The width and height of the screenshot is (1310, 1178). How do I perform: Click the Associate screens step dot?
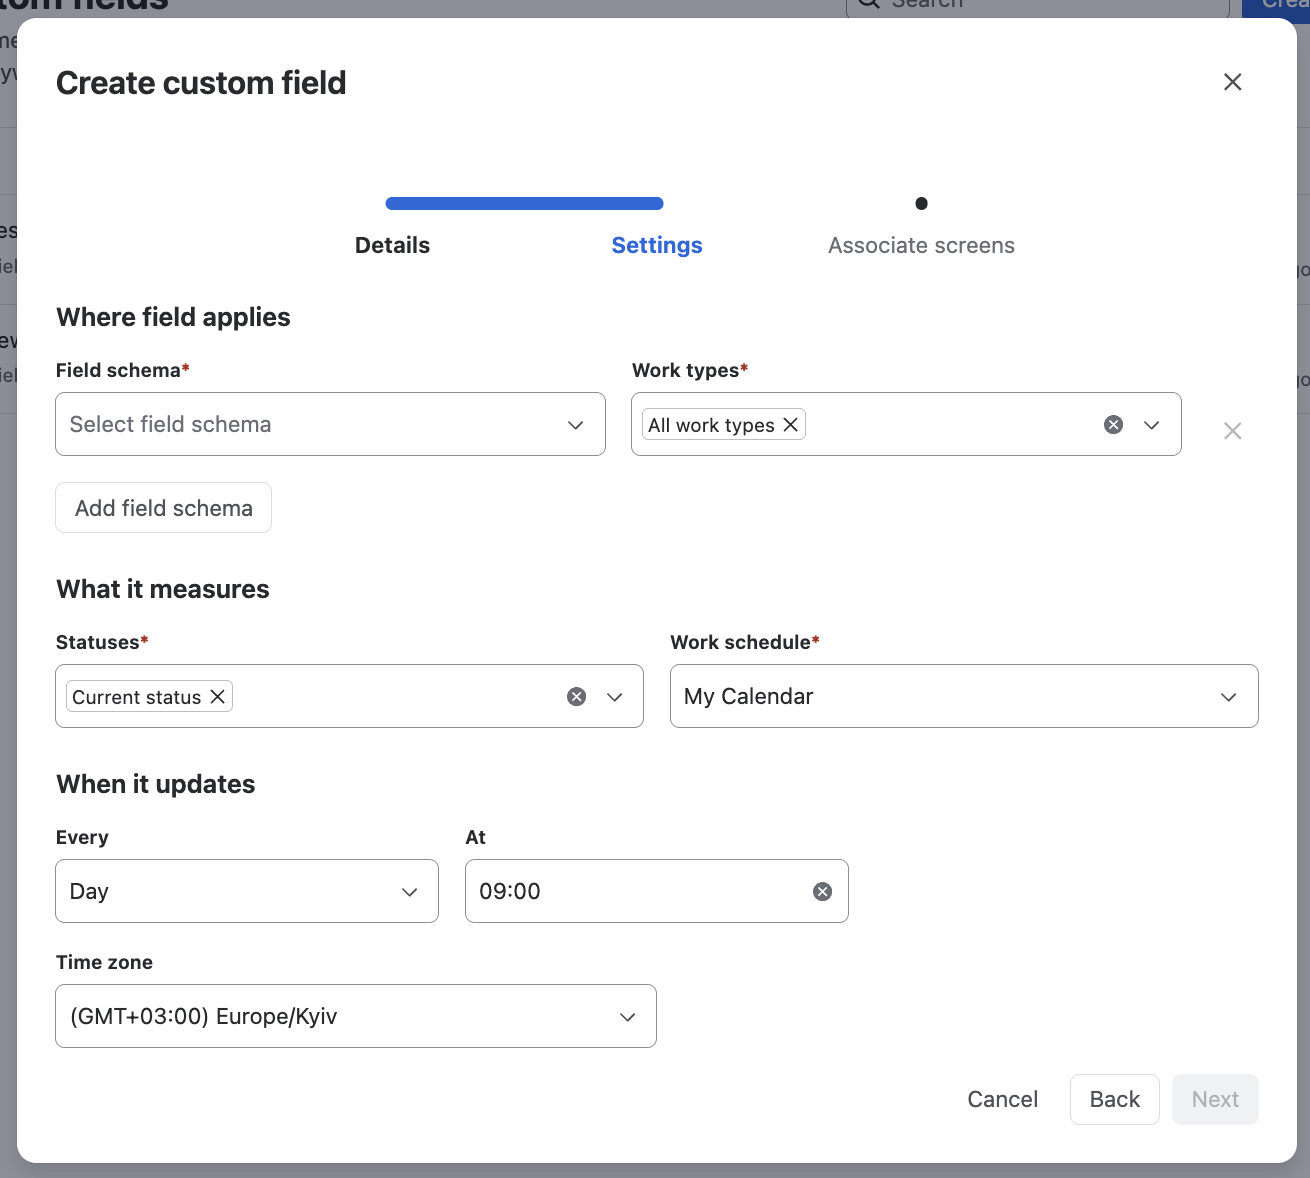921,203
